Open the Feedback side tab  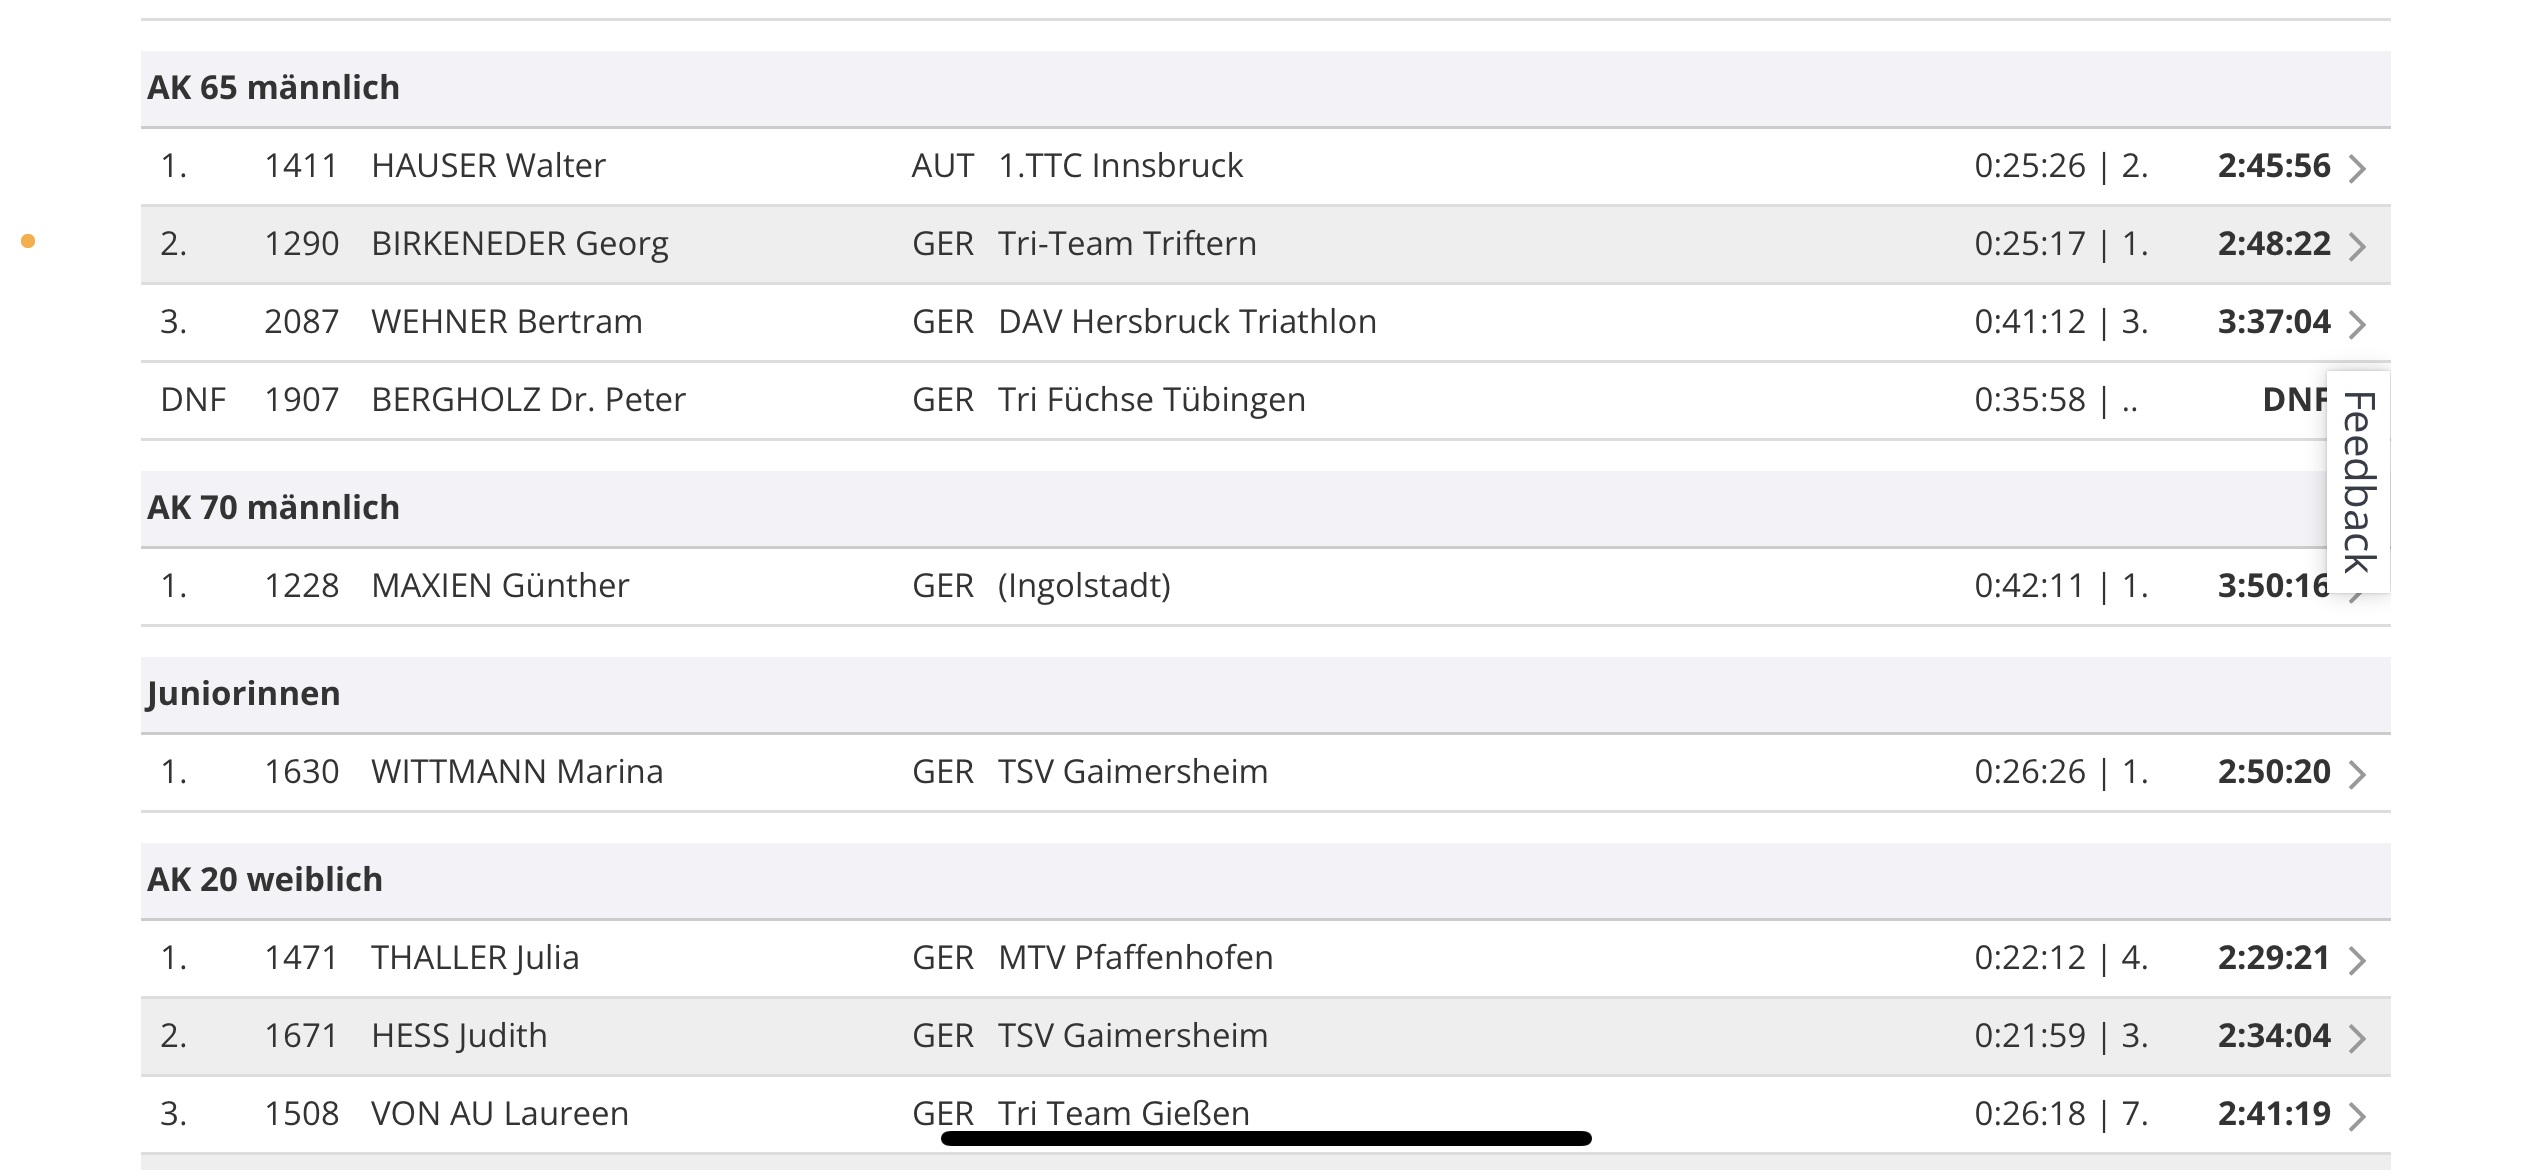point(2359,482)
